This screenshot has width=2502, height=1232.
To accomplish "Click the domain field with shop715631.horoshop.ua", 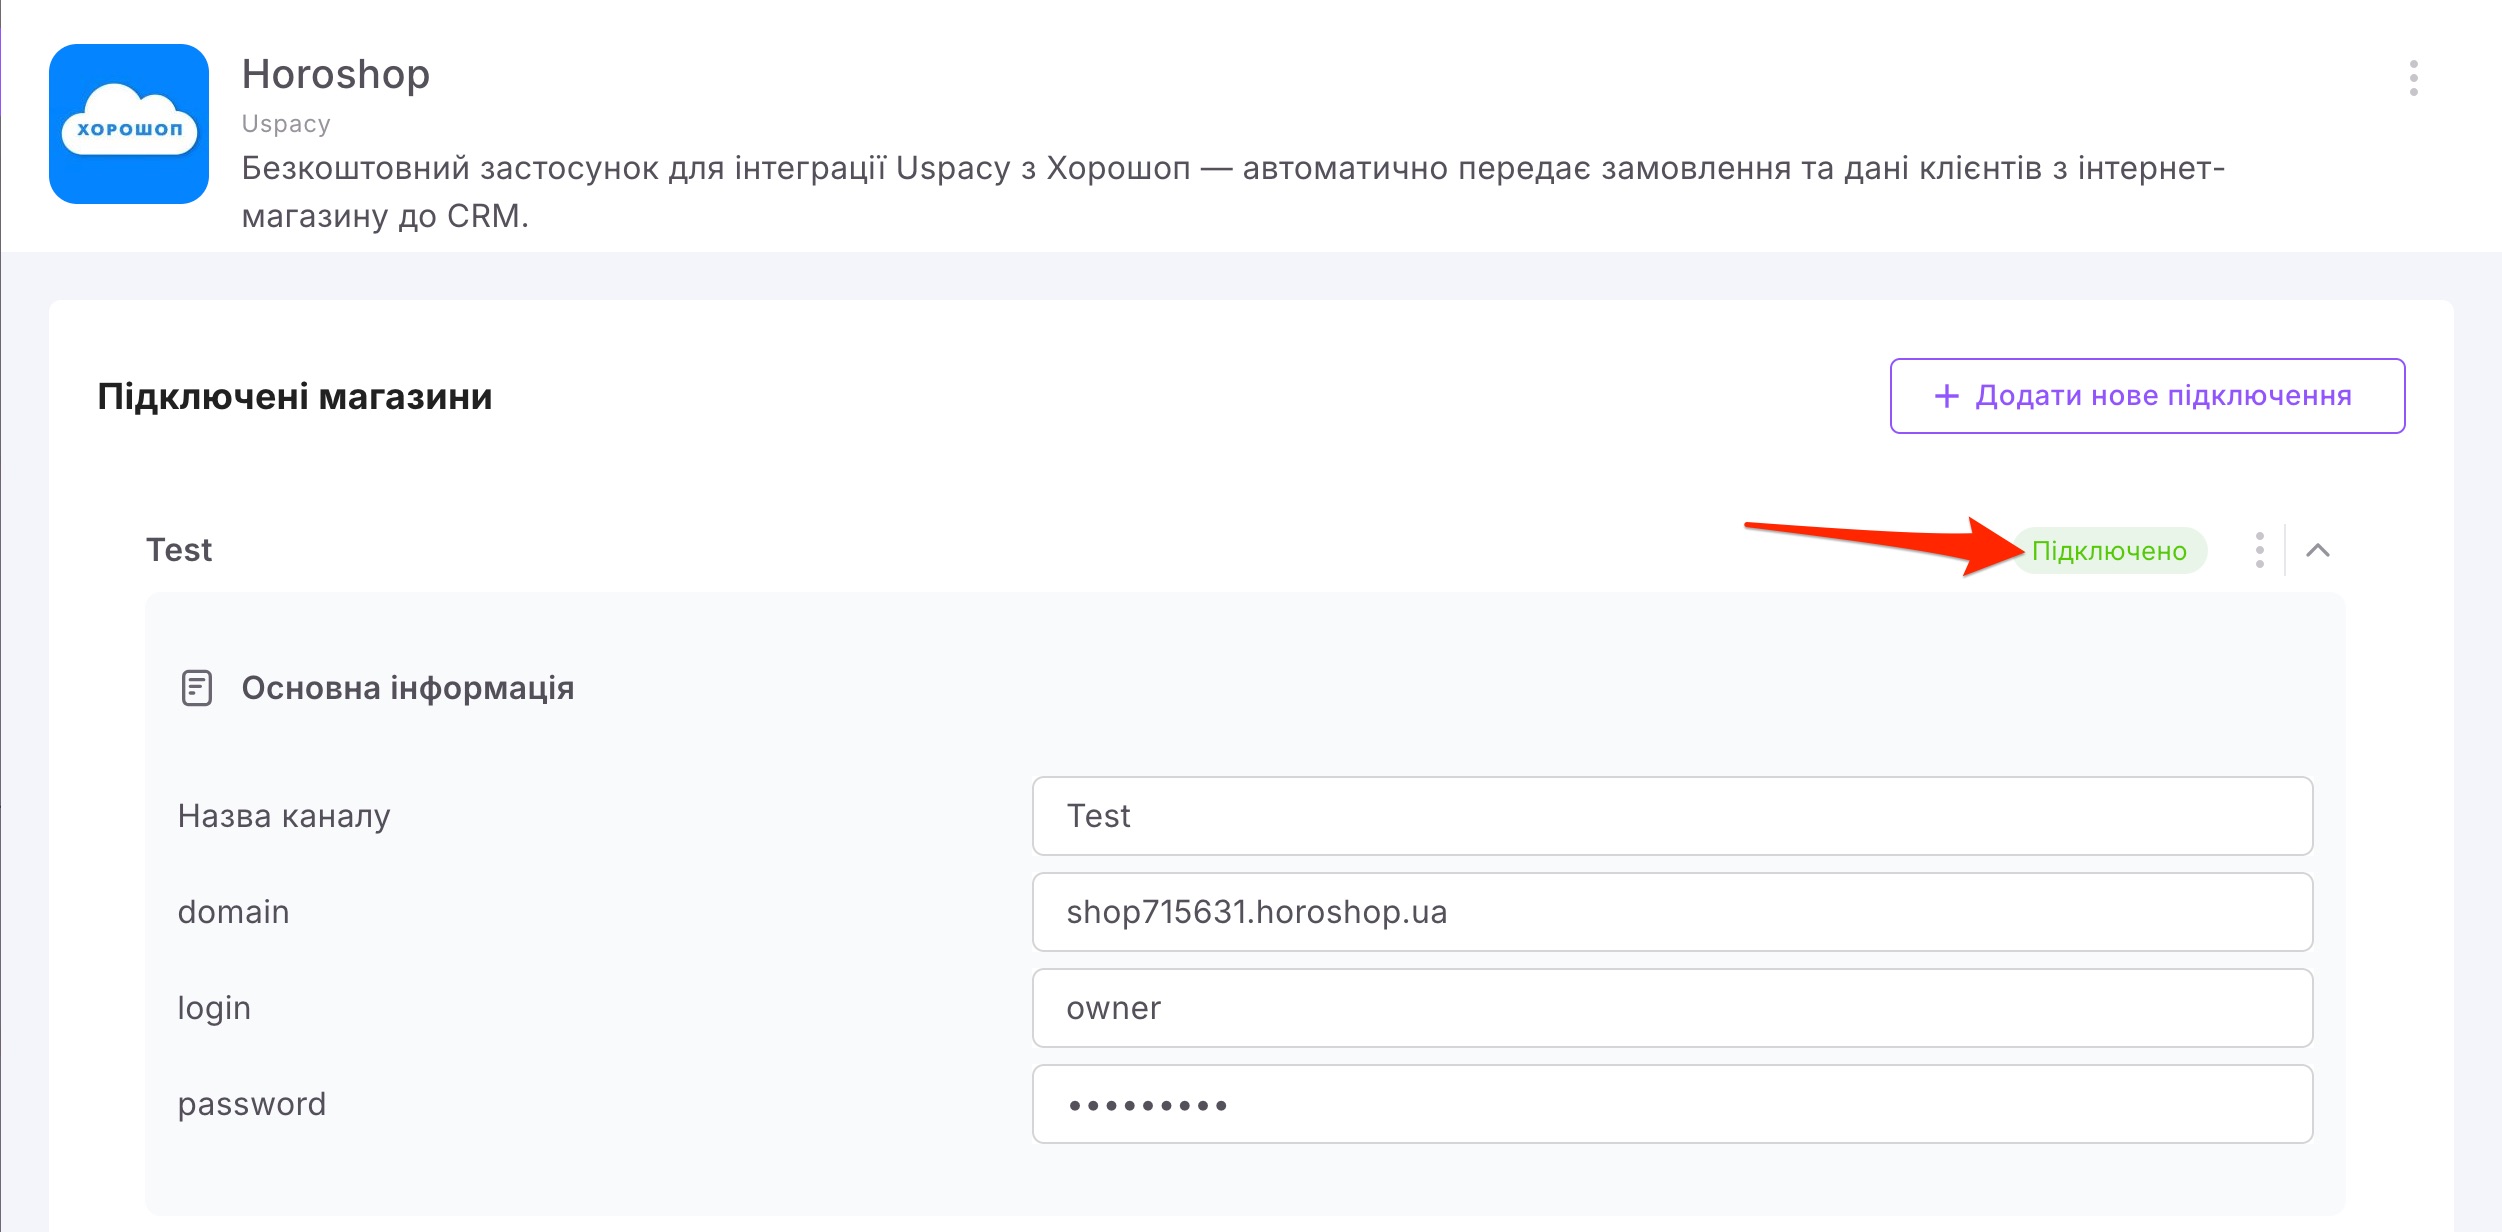I will click(x=1672, y=912).
